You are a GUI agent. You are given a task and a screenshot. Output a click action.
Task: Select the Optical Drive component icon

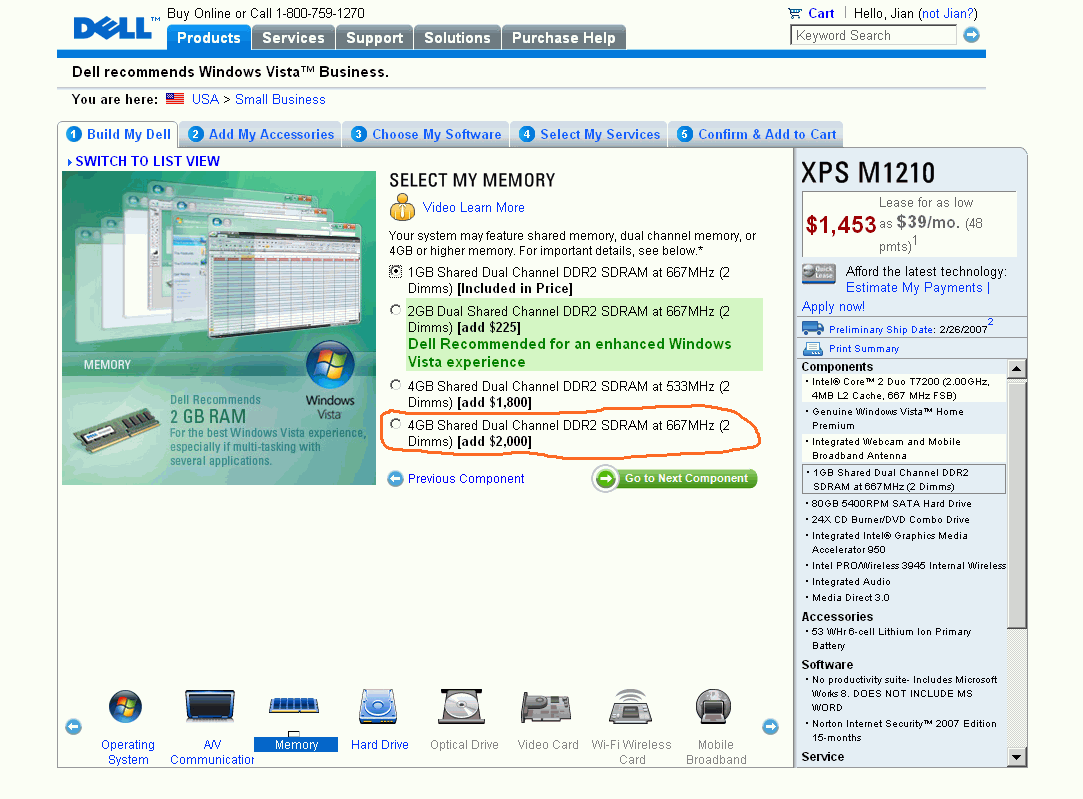[461, 706]
